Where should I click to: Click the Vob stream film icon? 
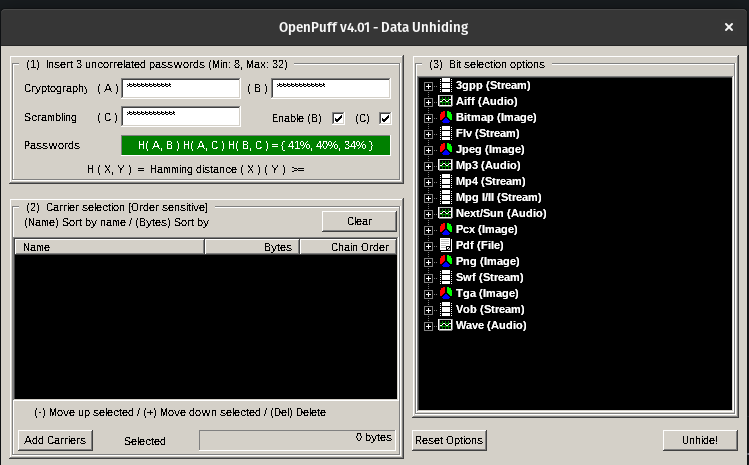click(x=445, y=309)
